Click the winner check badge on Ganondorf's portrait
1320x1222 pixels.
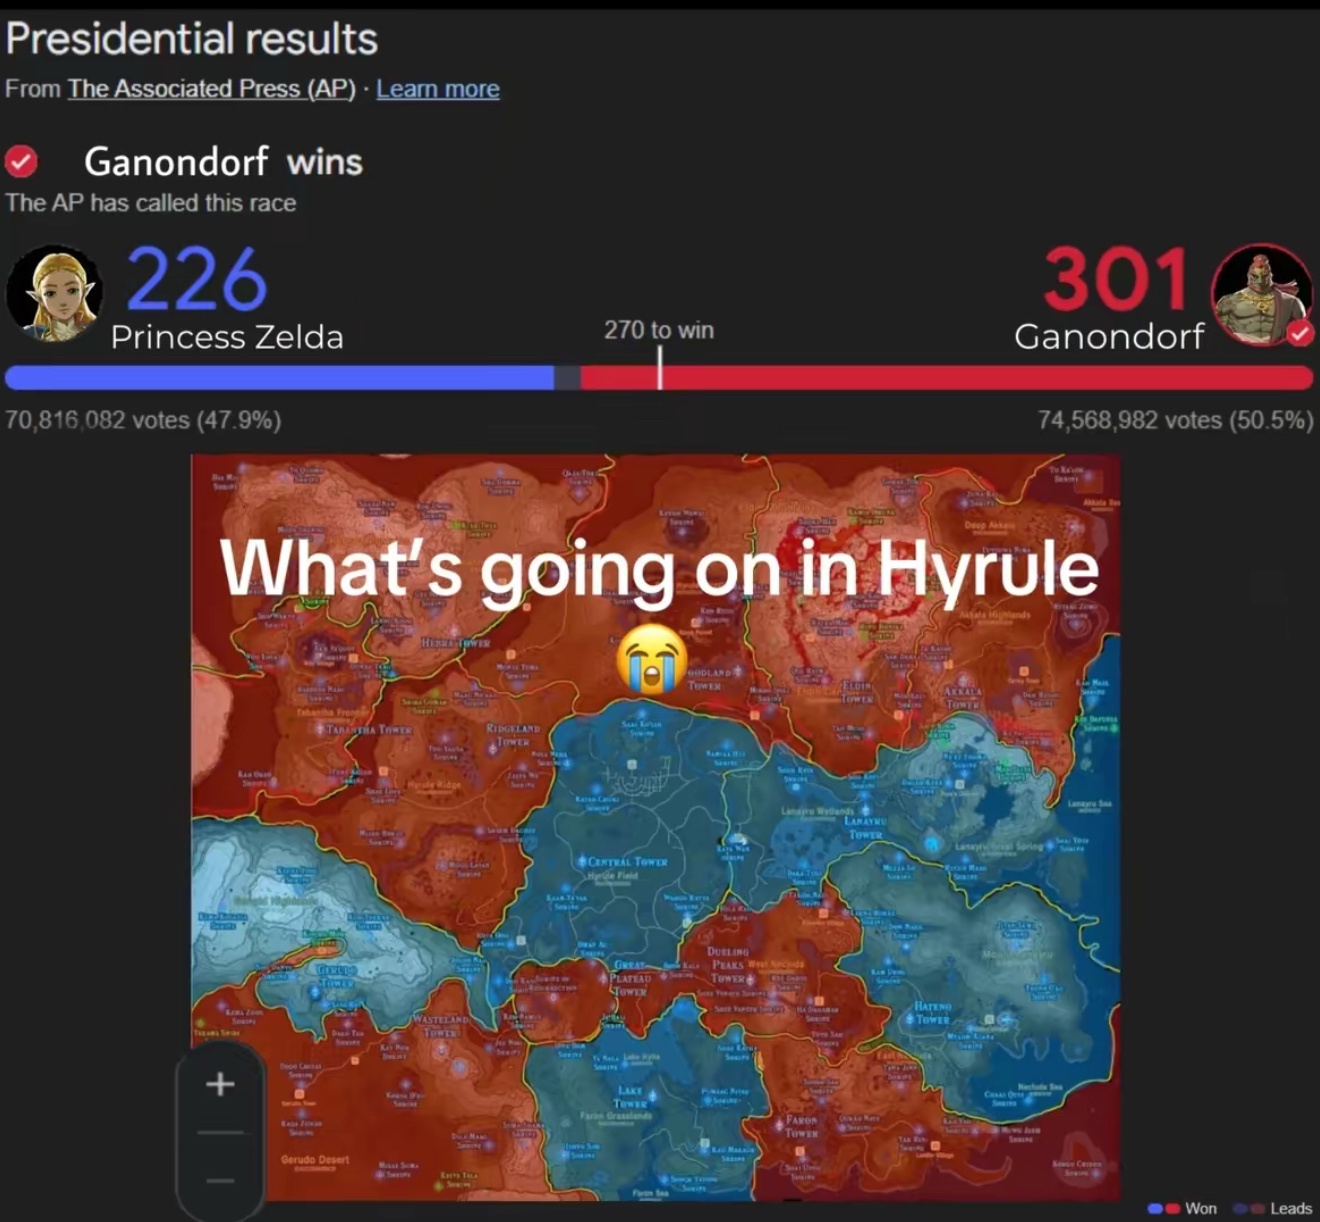tap(1300, 334)
